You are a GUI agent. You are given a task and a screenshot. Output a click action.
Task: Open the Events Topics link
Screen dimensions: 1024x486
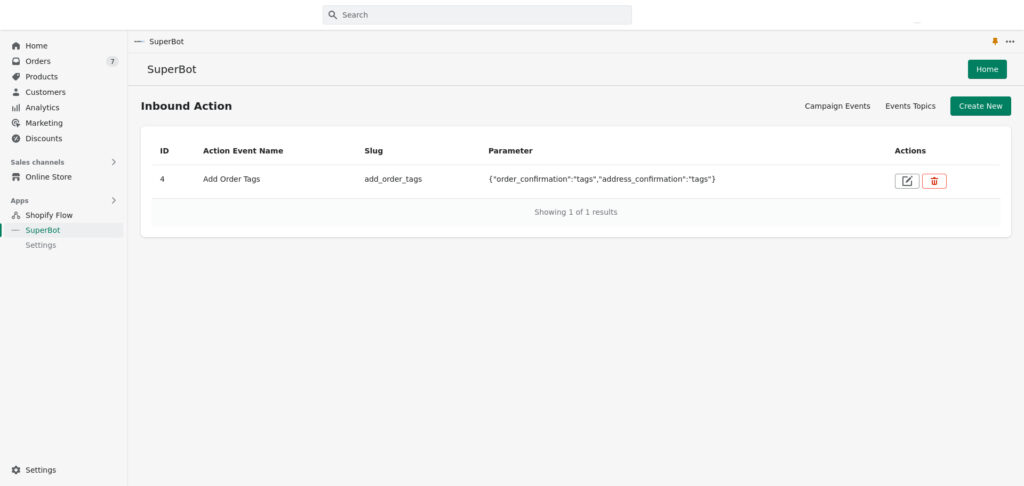910,106
